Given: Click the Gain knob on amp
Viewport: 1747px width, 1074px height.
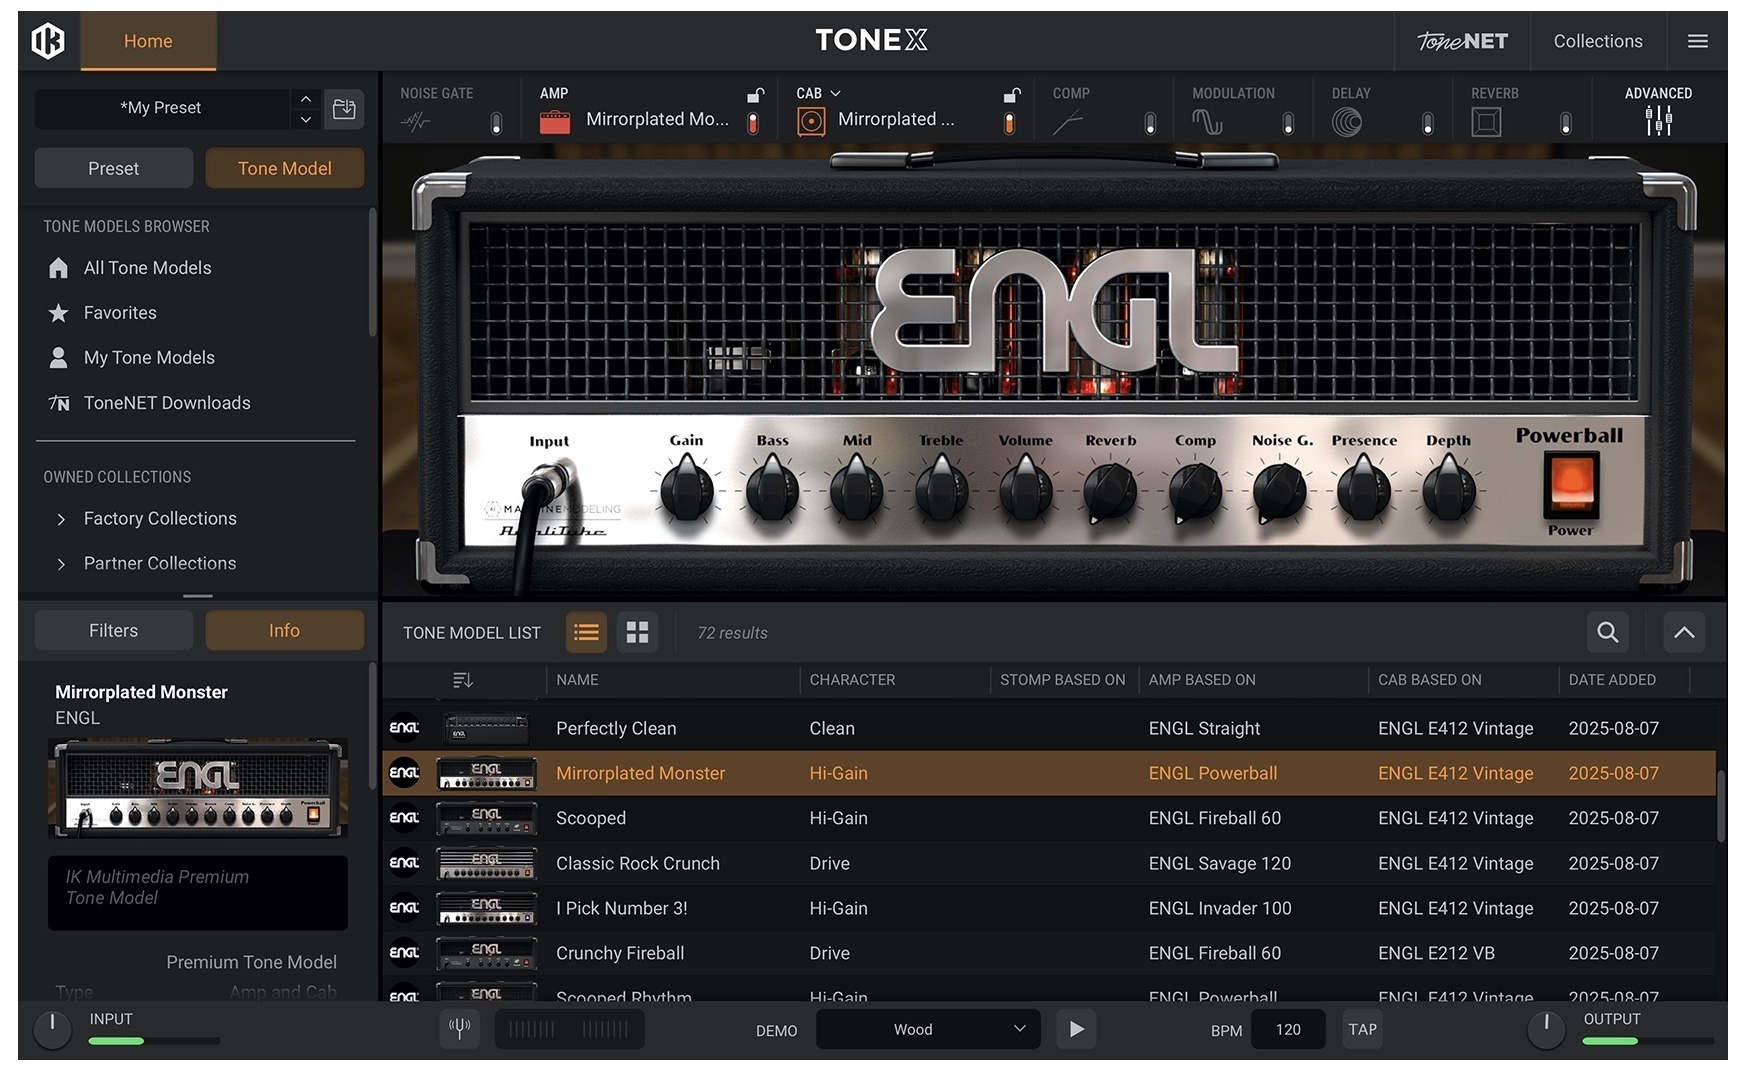Looking at the screenshot, I should (686, 488).
